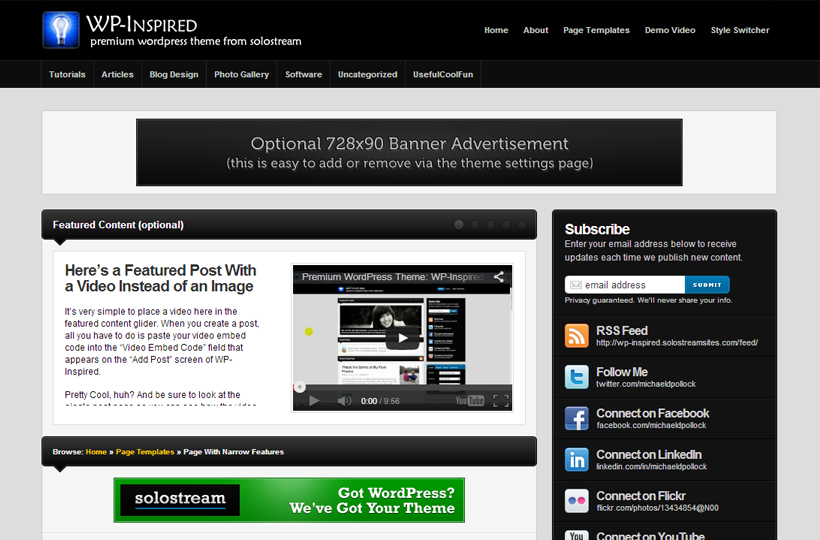Click the video progress scrubber handle
The width and height of the screenshot is (820, 540).
(x=300, y=387)
